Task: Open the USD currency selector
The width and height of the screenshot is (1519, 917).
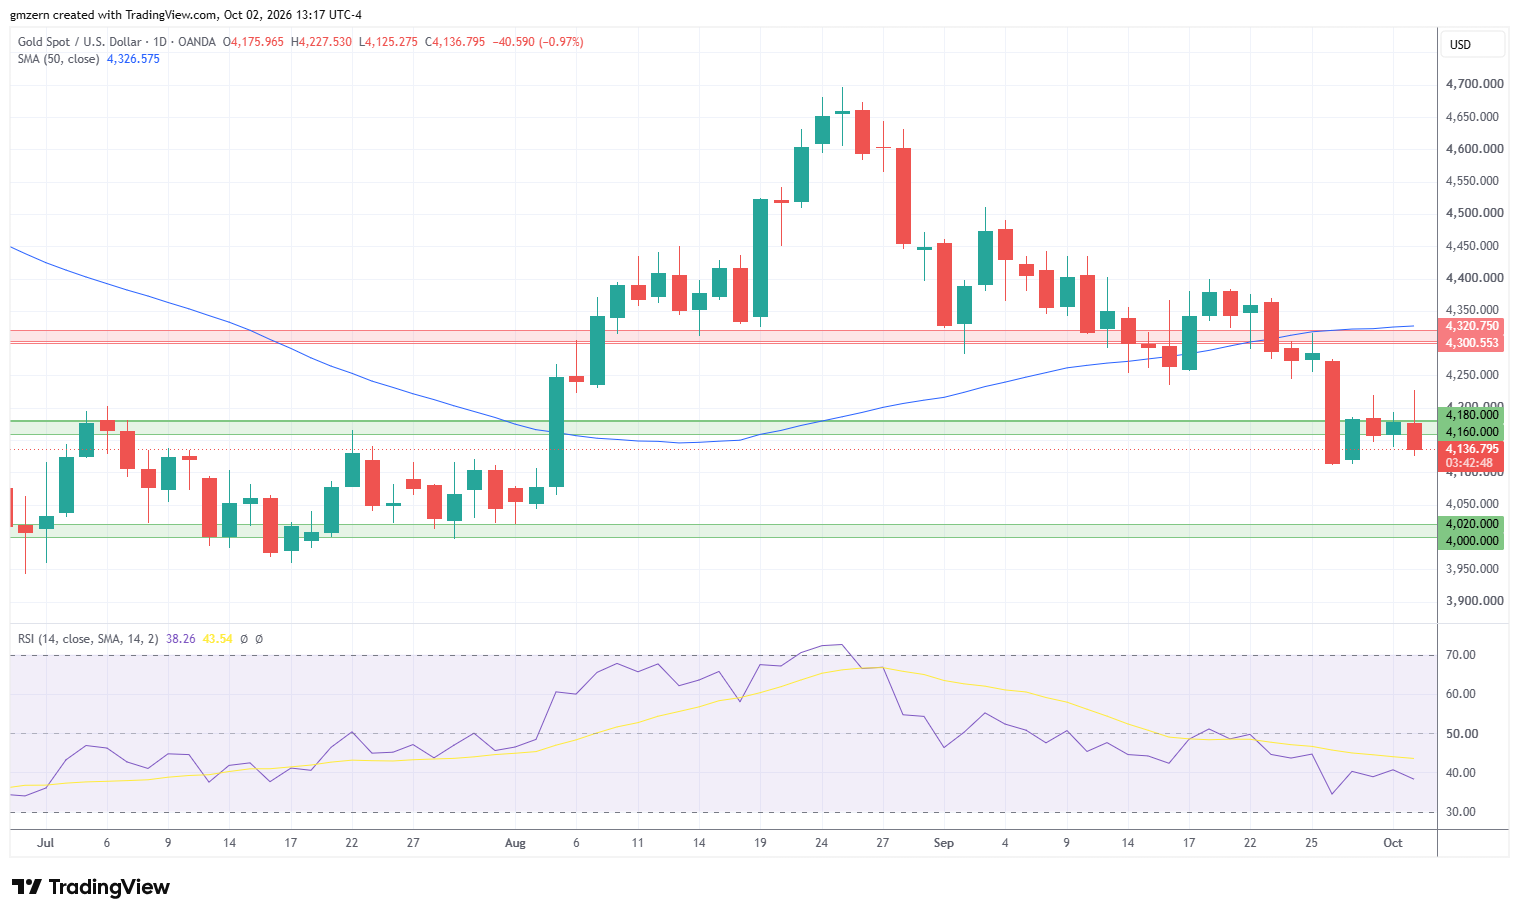Action: point(1472,44)
